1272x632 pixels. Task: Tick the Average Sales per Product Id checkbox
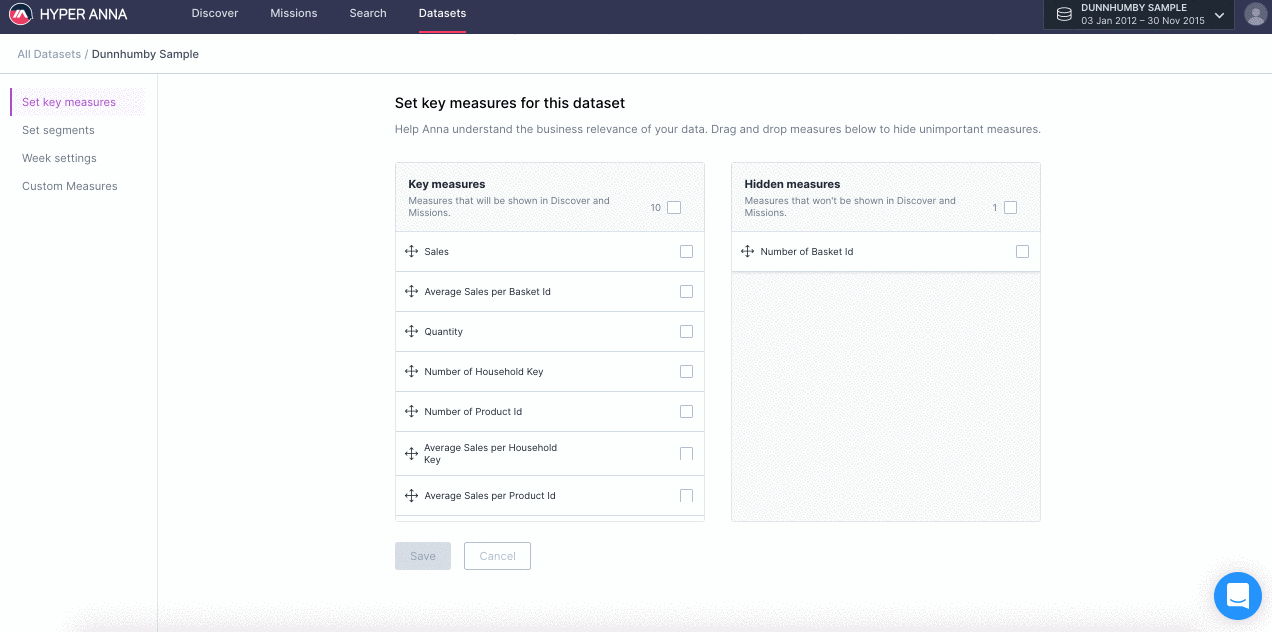[x=686, y=496]
